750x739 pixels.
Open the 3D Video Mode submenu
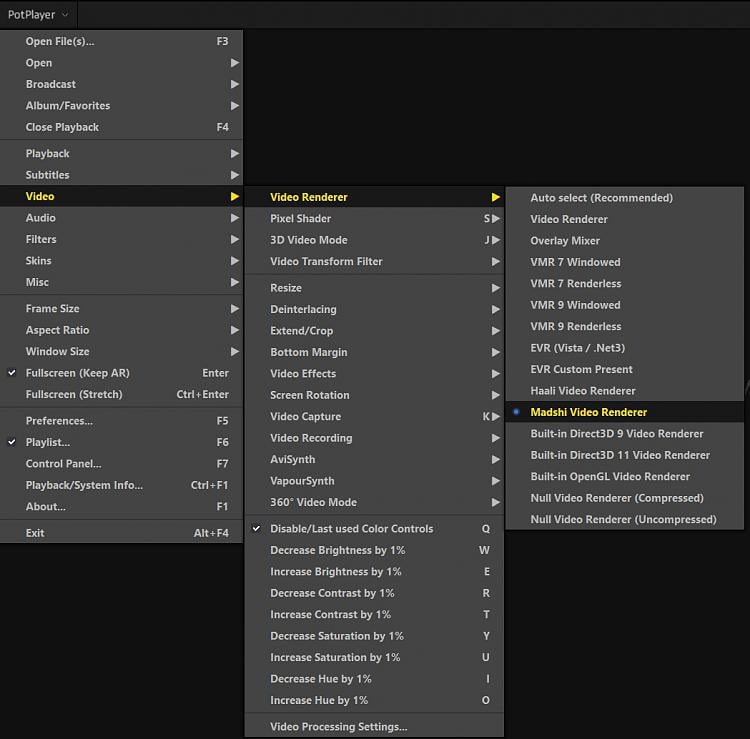[375, 240]
